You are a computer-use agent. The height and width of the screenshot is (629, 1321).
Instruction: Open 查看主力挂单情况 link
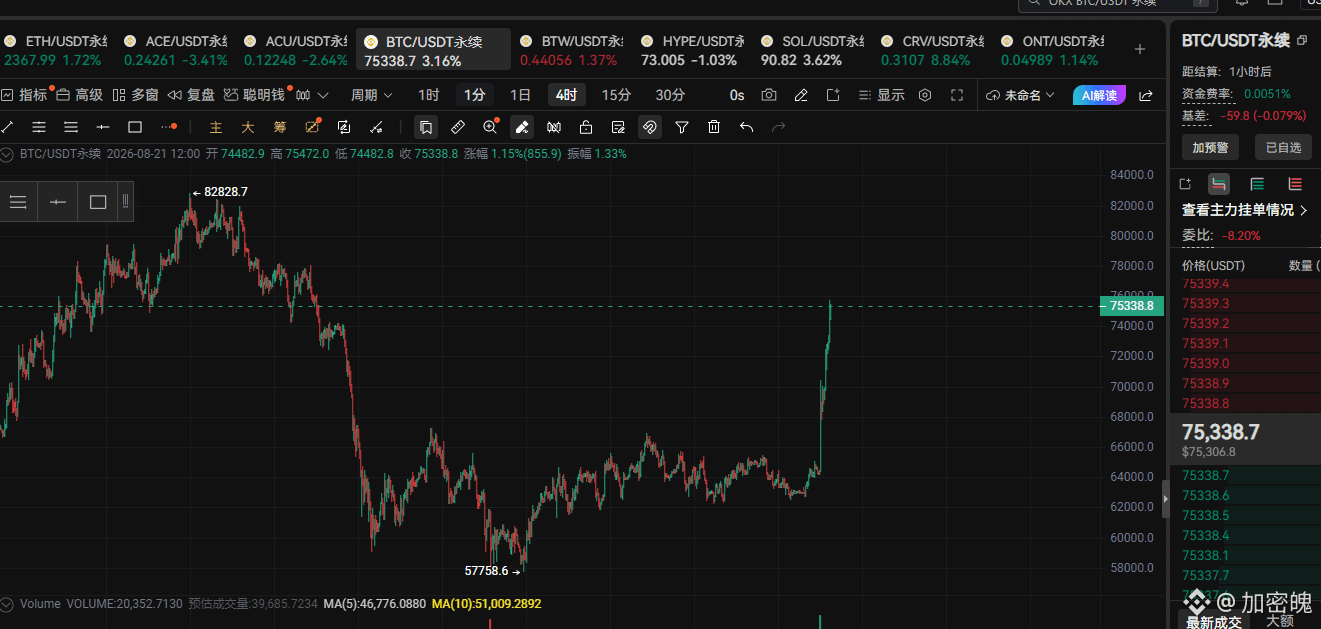pyautogui.click(x=1245, y=210)
